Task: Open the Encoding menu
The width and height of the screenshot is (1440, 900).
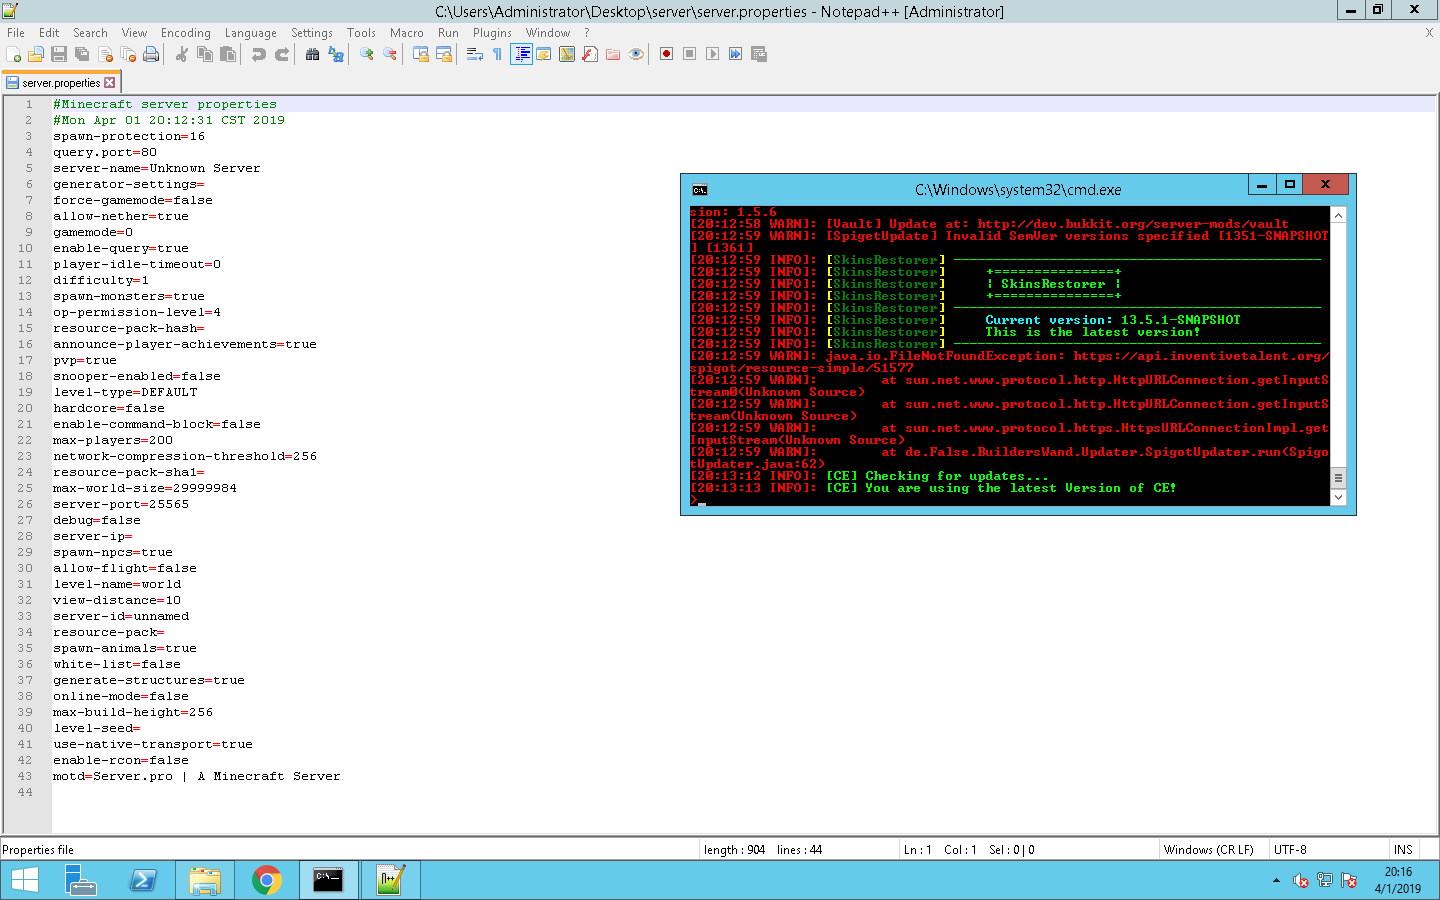Action: tap(185, 33)
